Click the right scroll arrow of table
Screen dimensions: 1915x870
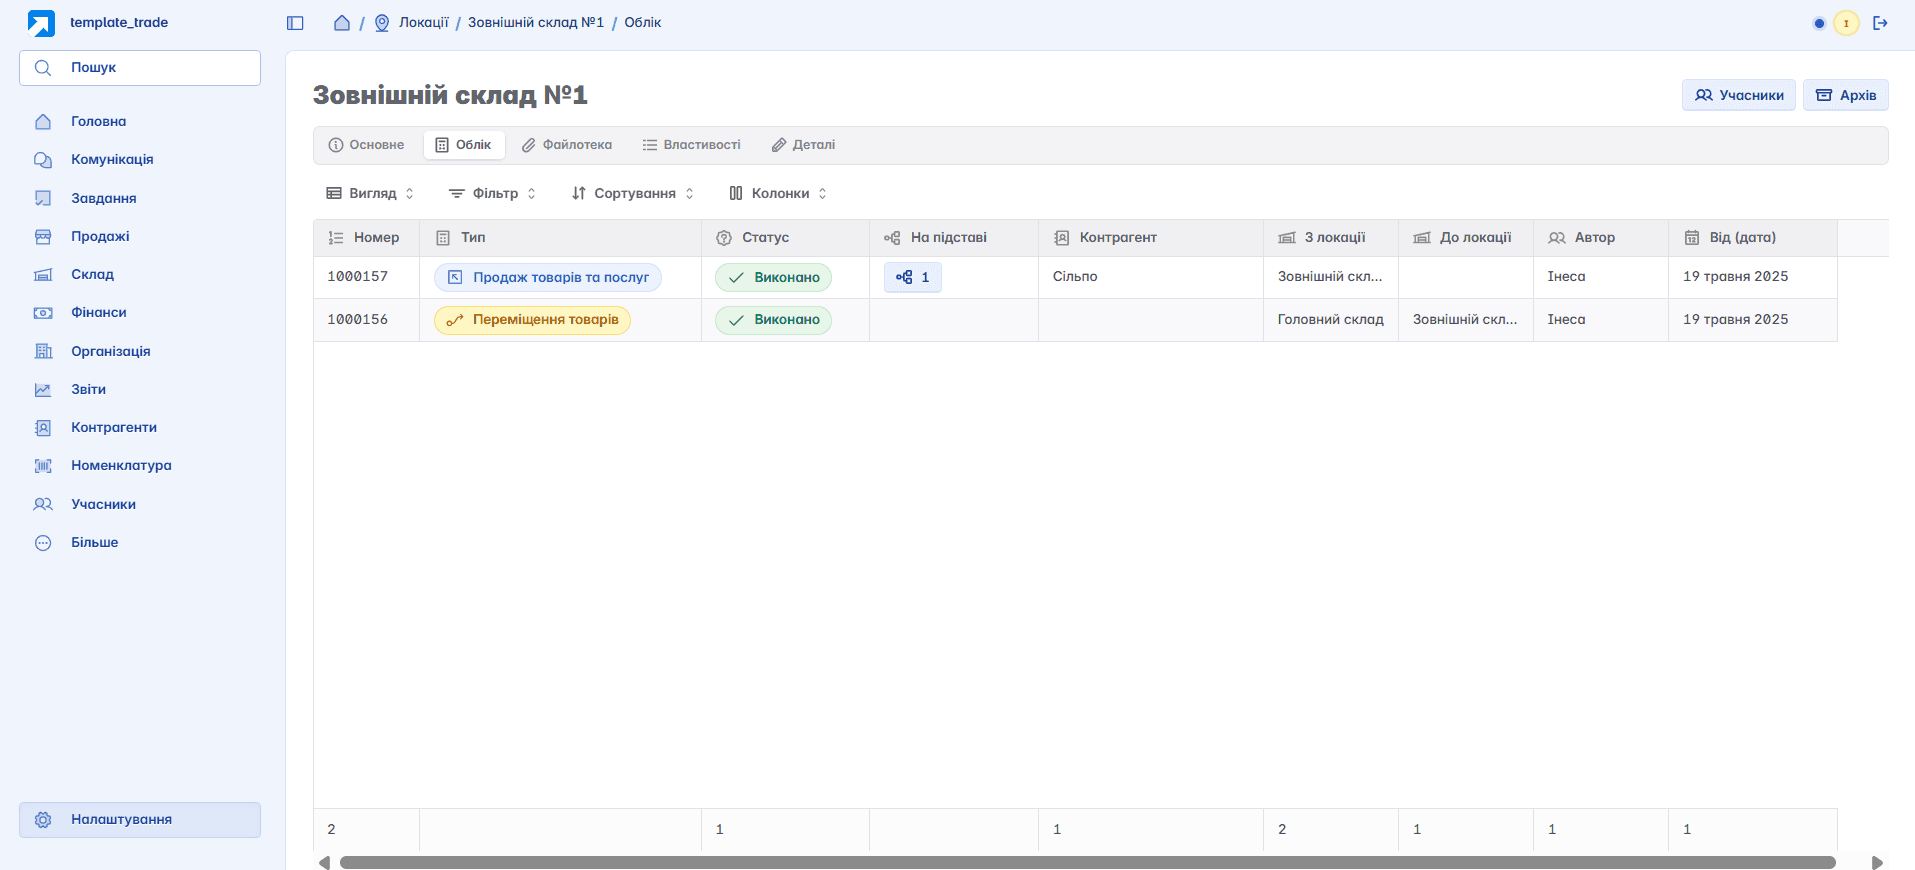pos(1877,862)
